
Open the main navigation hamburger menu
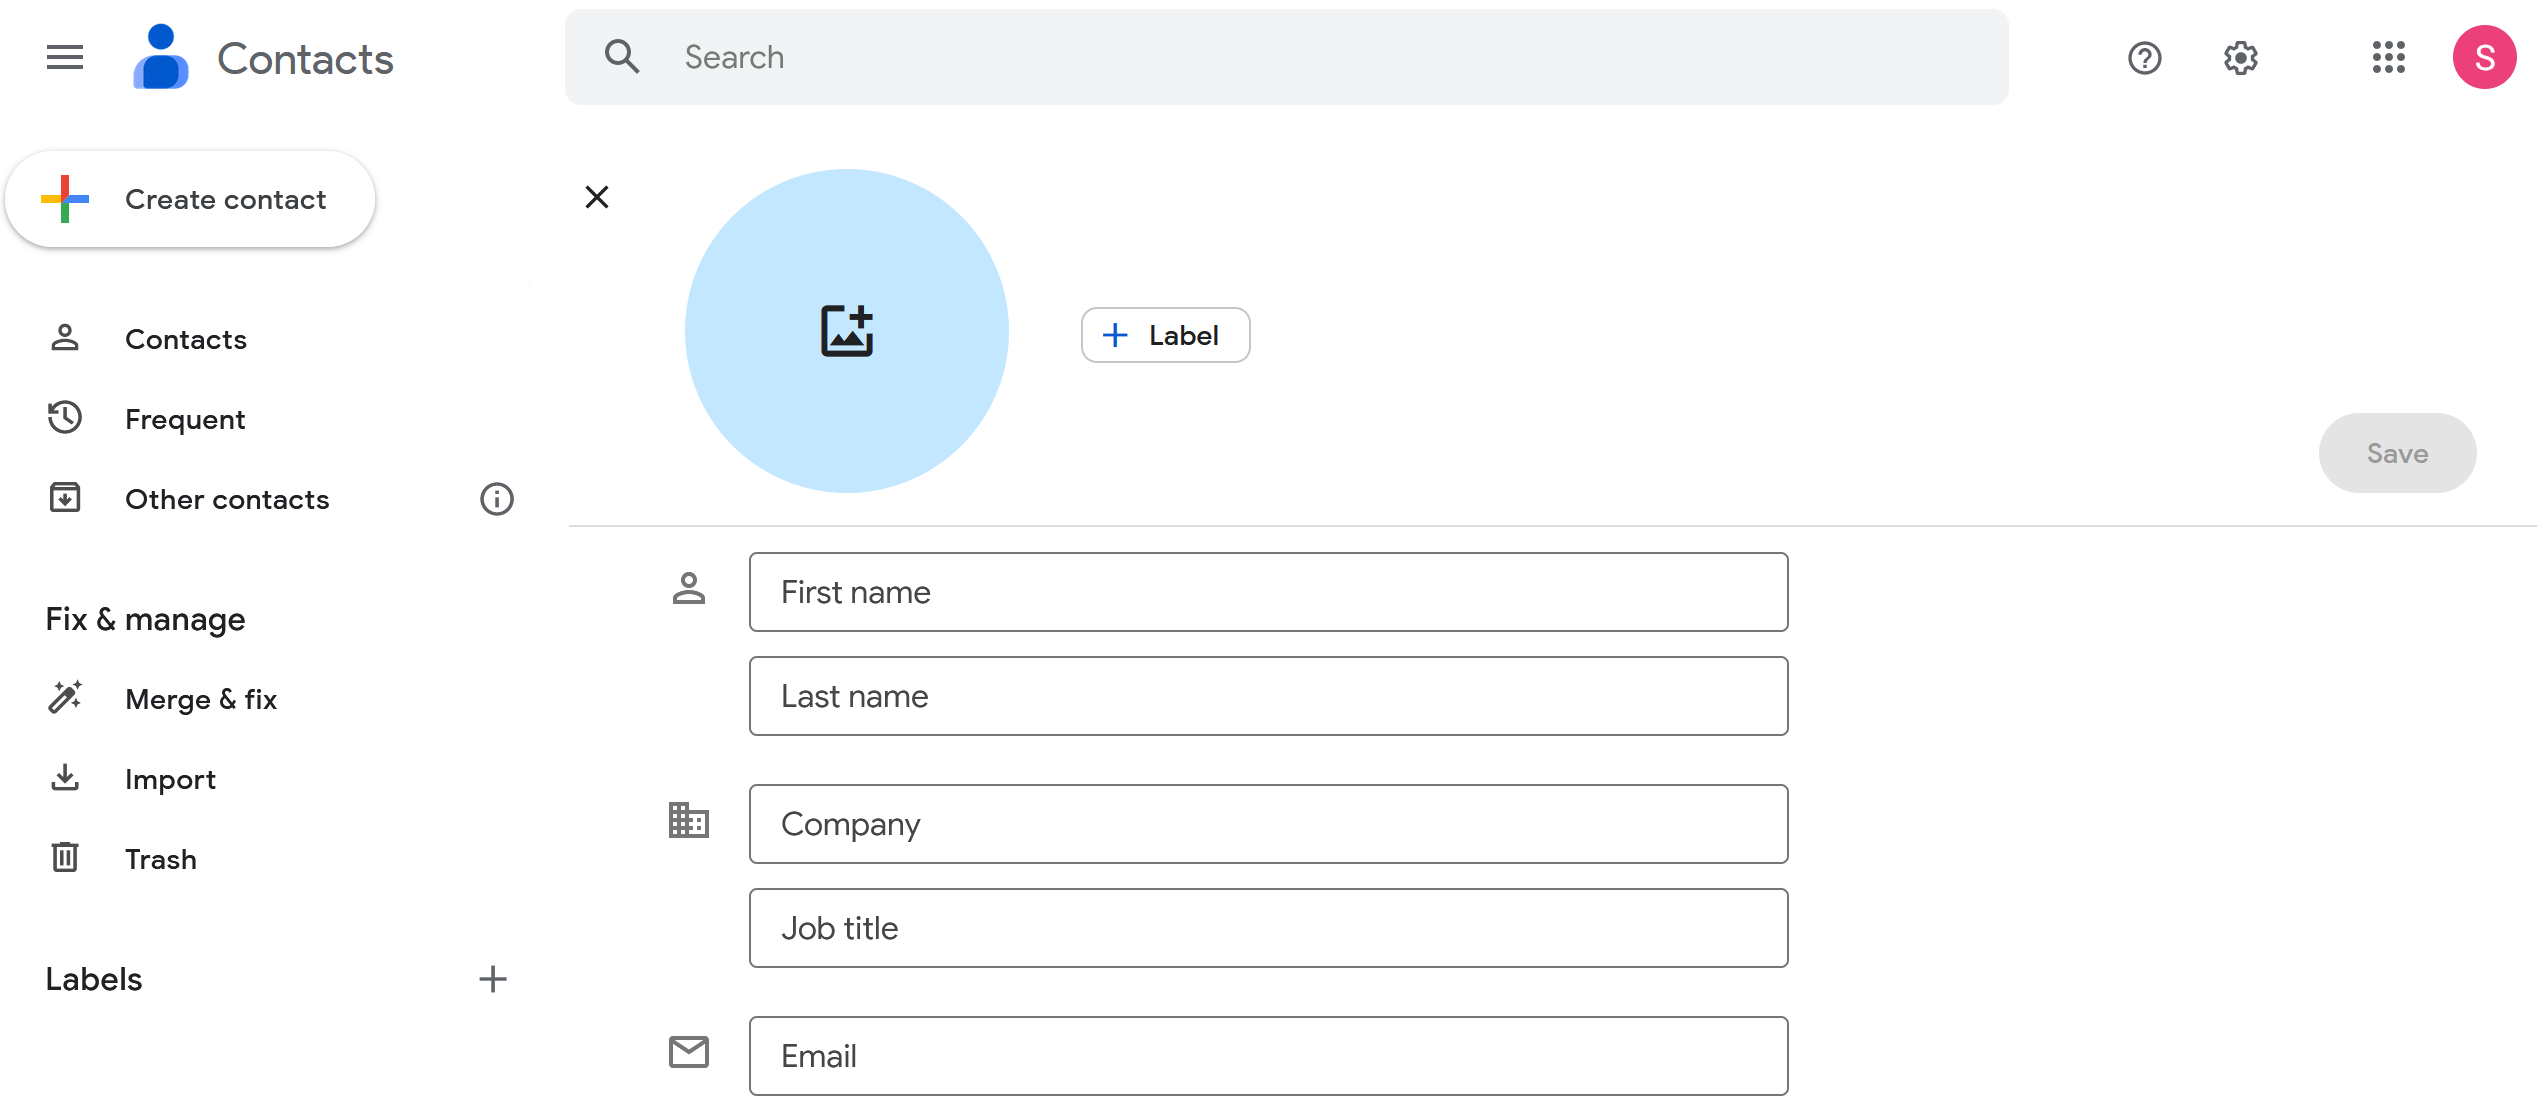coord(64,57)
